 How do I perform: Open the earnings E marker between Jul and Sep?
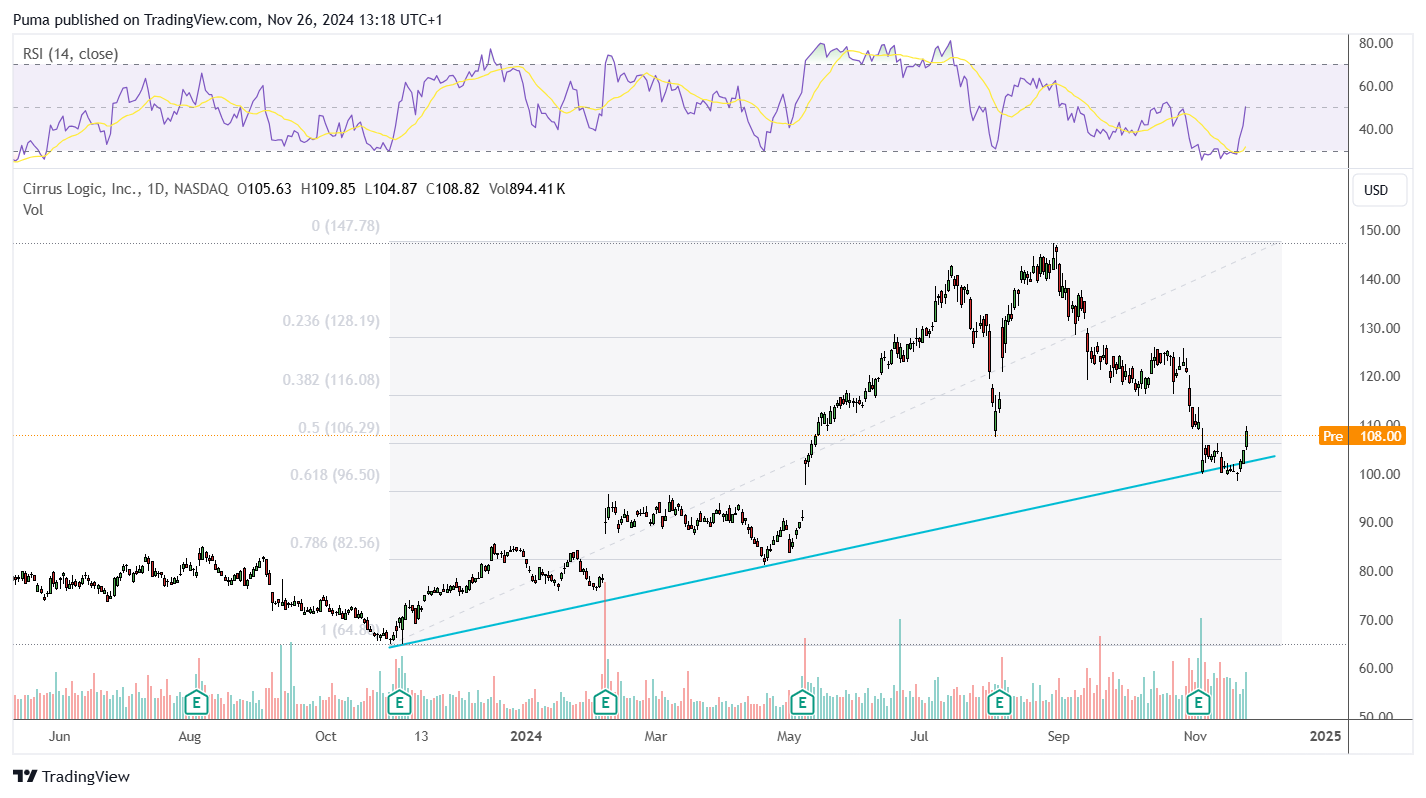[x=998, y=703]
